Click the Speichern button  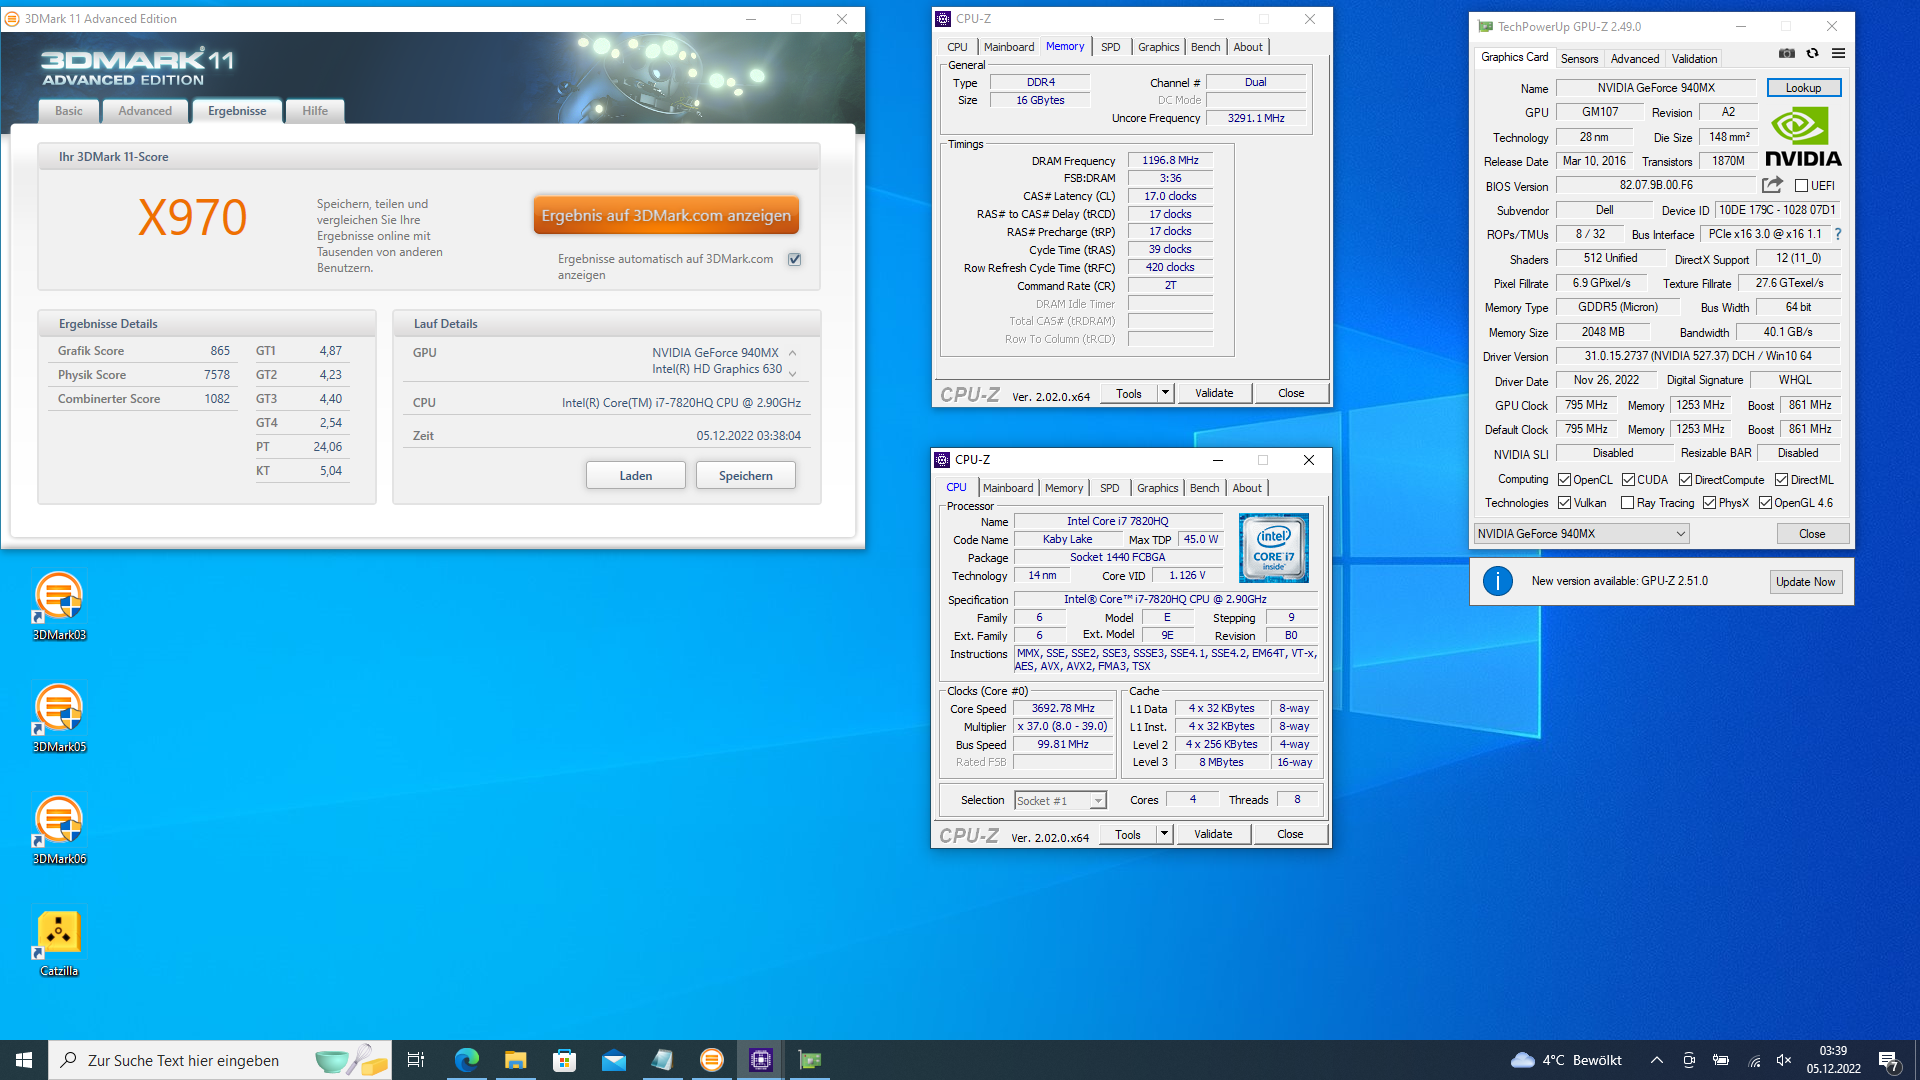746,476
